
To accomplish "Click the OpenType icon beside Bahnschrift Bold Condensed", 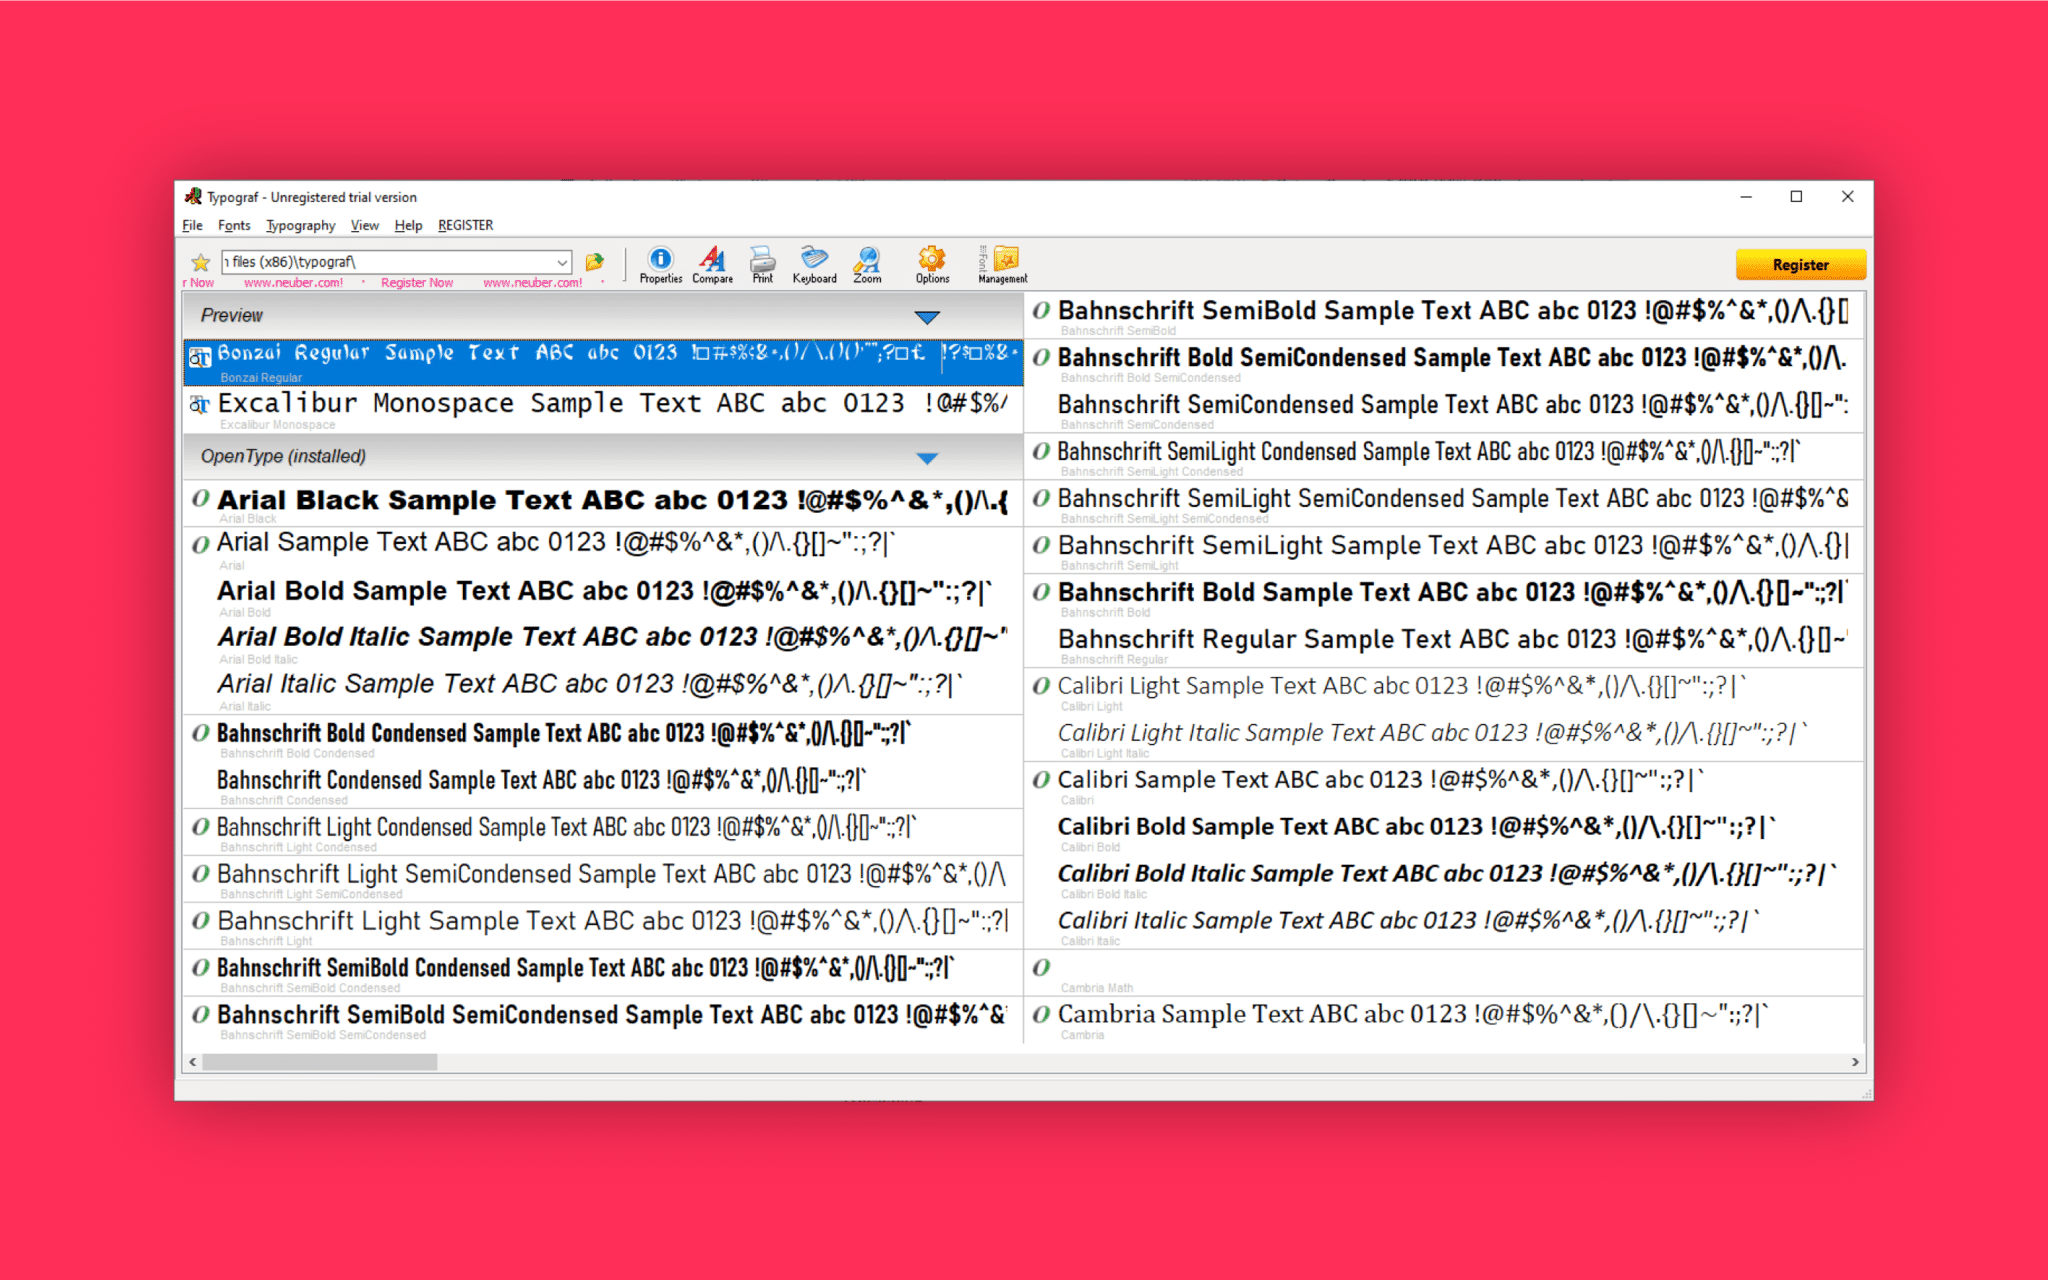I will 200,733.
